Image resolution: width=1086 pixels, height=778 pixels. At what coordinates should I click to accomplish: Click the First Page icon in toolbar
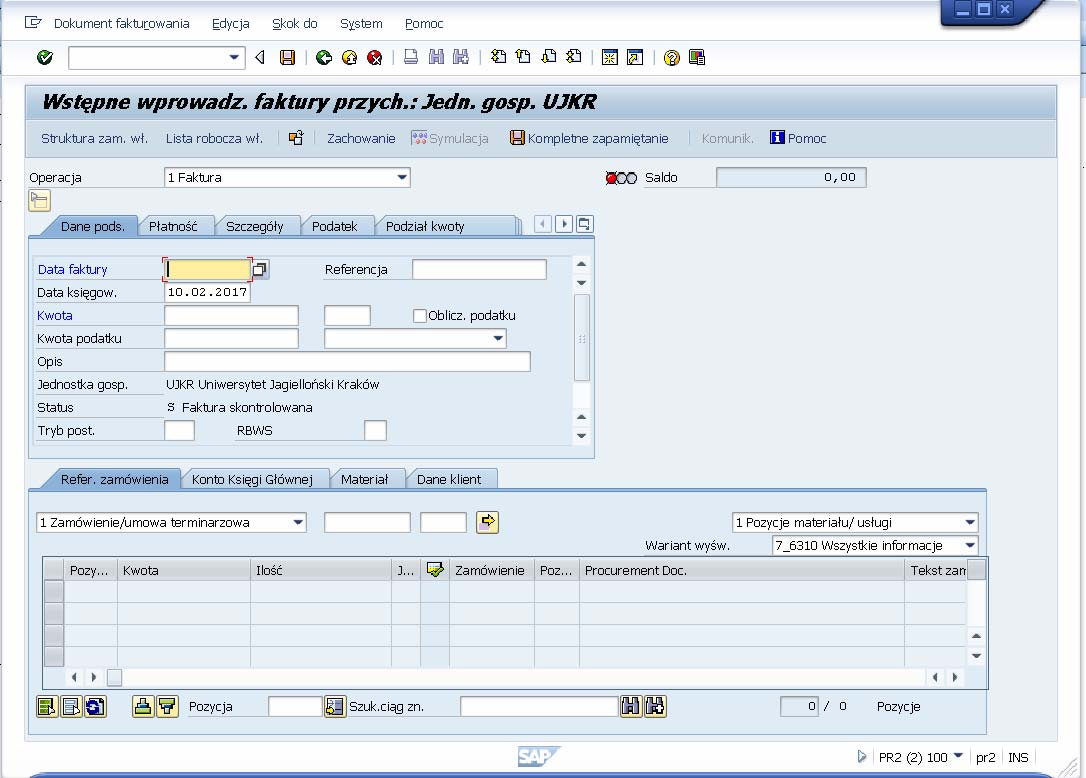coord(498,58)
